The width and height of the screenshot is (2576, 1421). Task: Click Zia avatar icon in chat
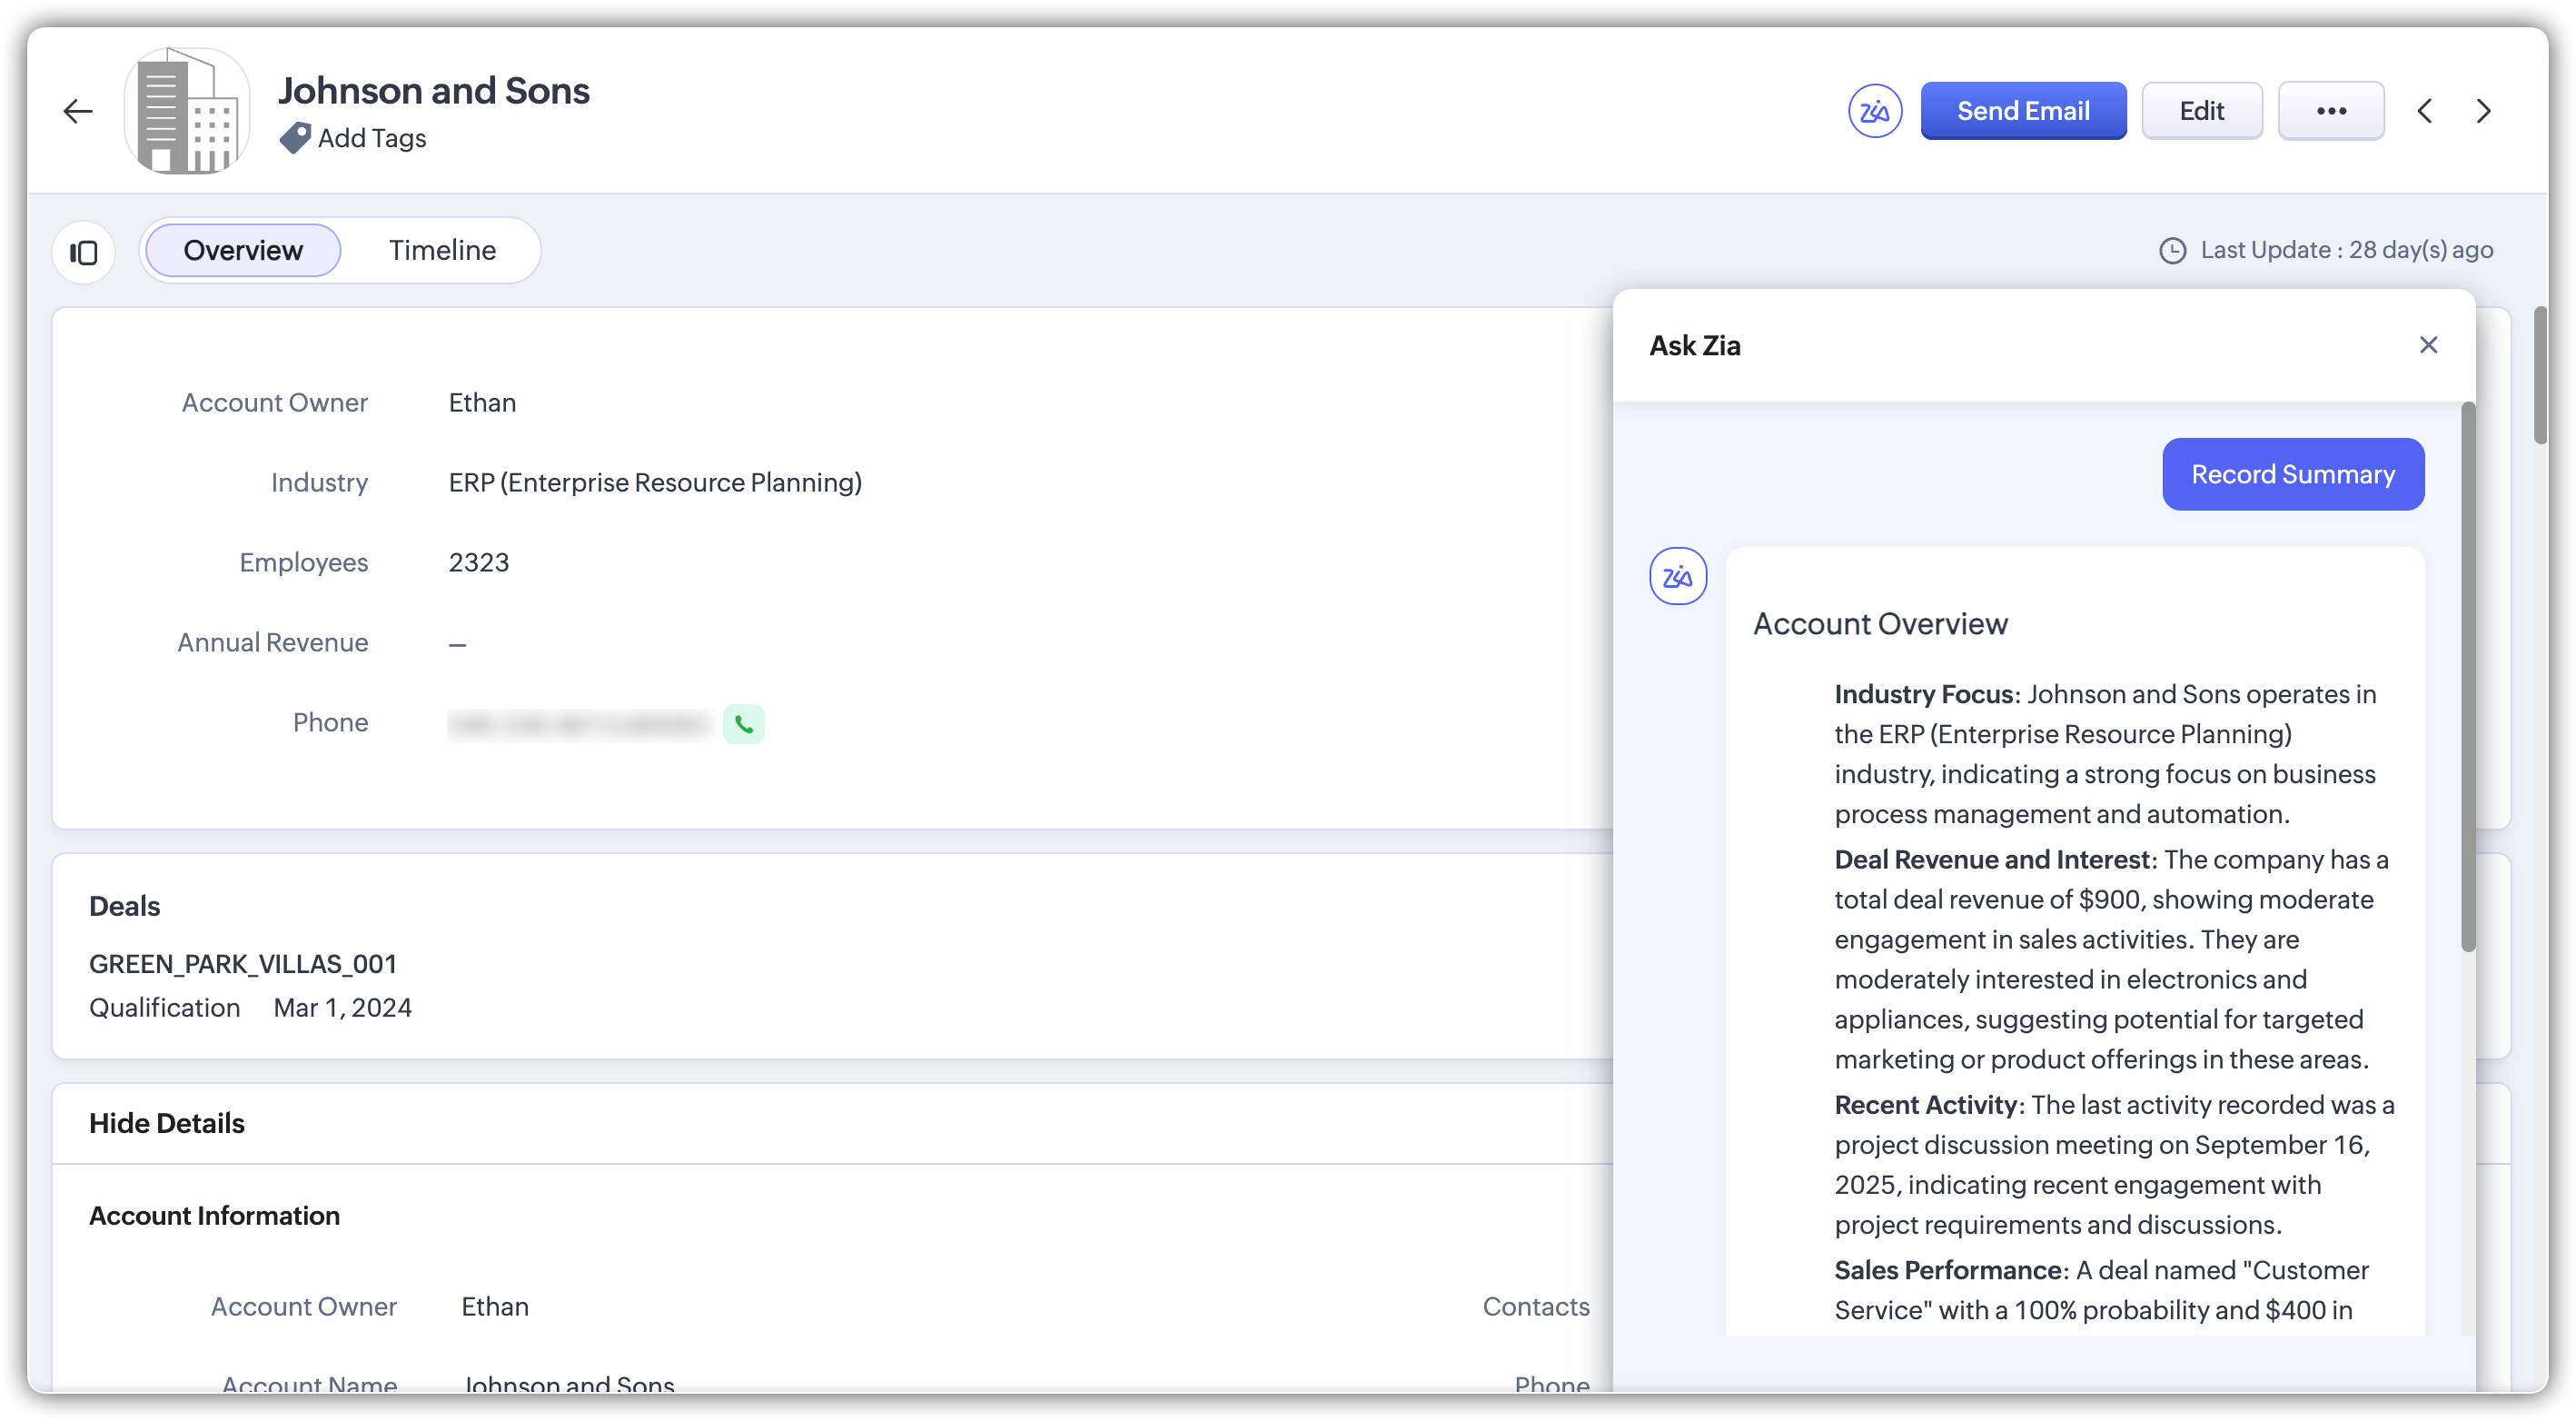[x=1677, y=576]
